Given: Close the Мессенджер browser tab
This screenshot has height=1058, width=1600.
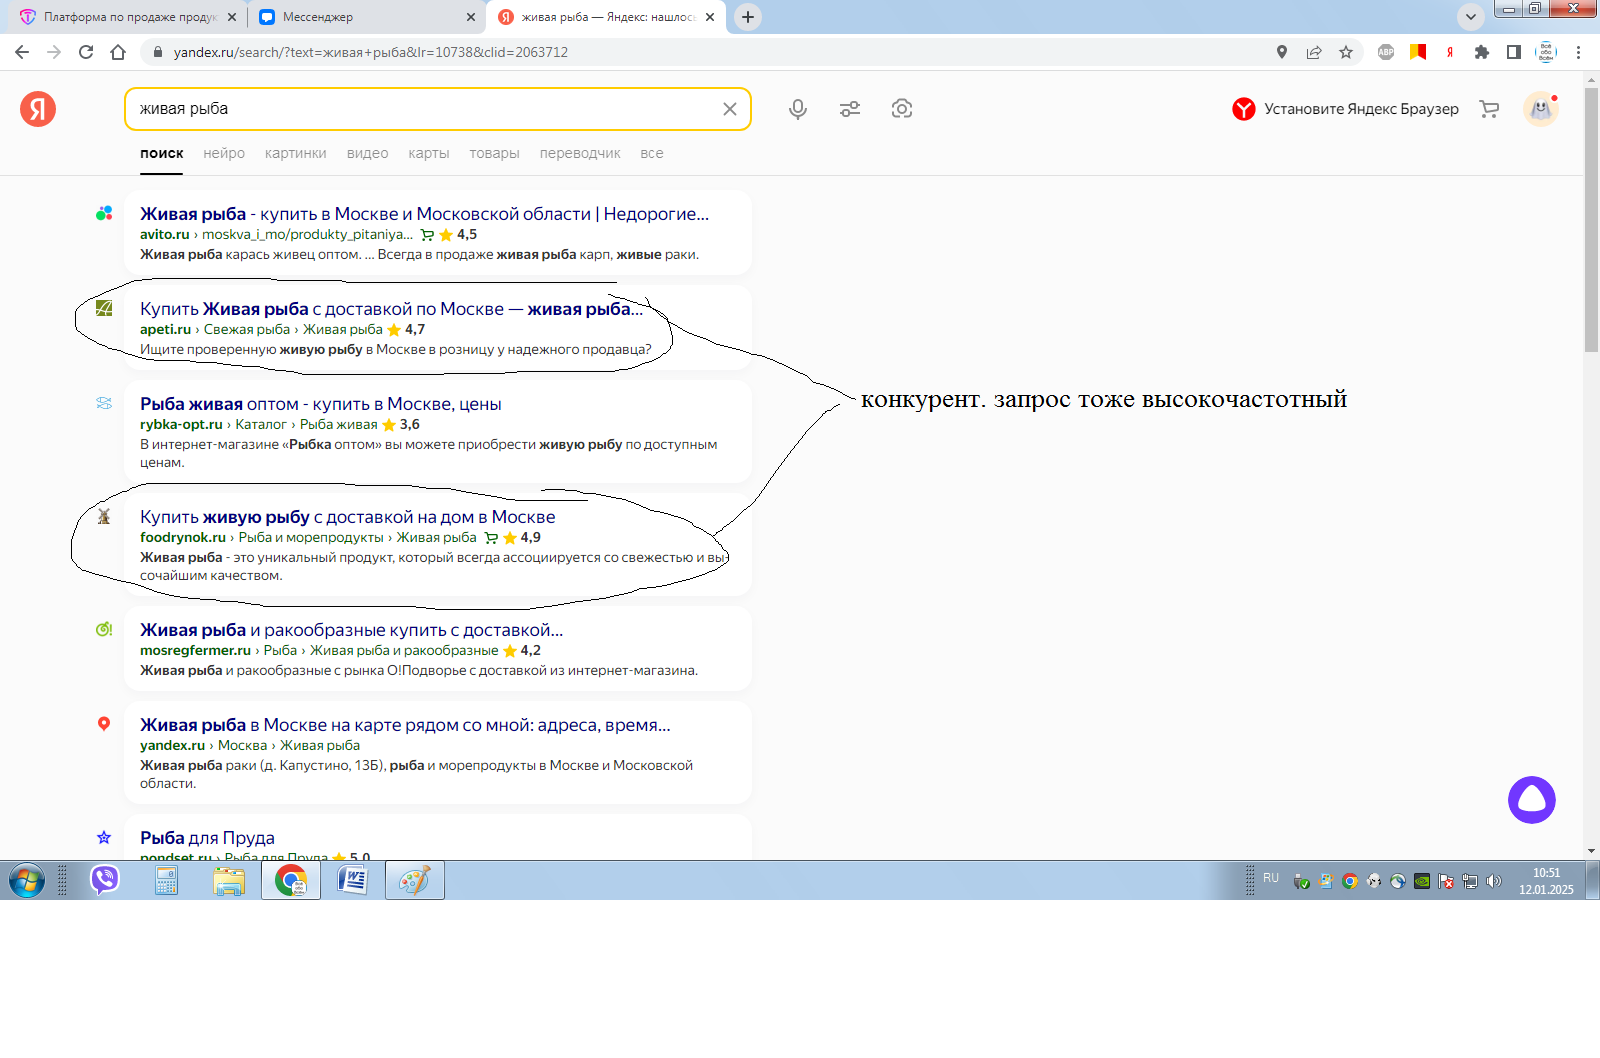Looking at the screenshot, I should pyautogui.click(x=471, y=17).
